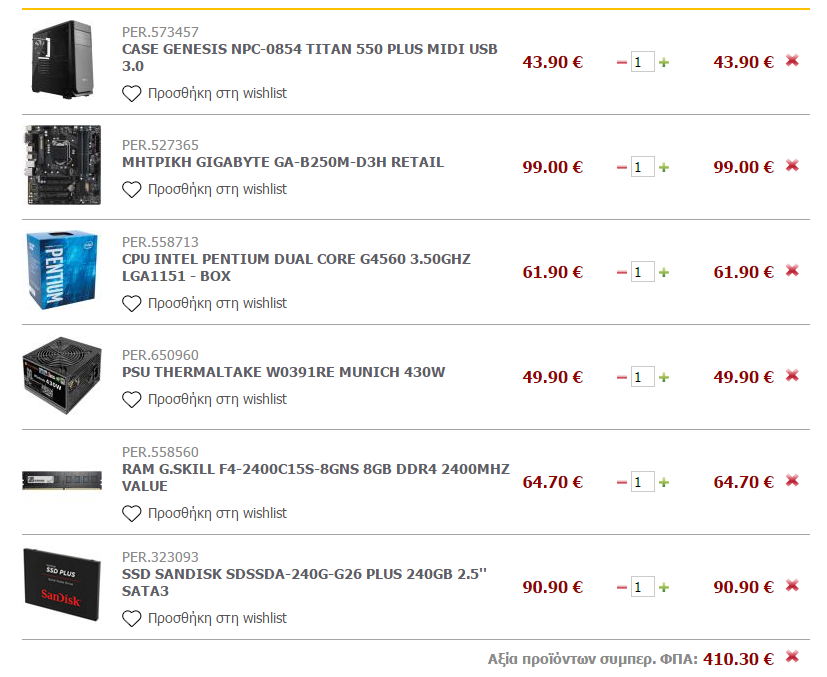Remove SanDisk SSD from cart
This screenshot has width=827, height=677.
792,585
